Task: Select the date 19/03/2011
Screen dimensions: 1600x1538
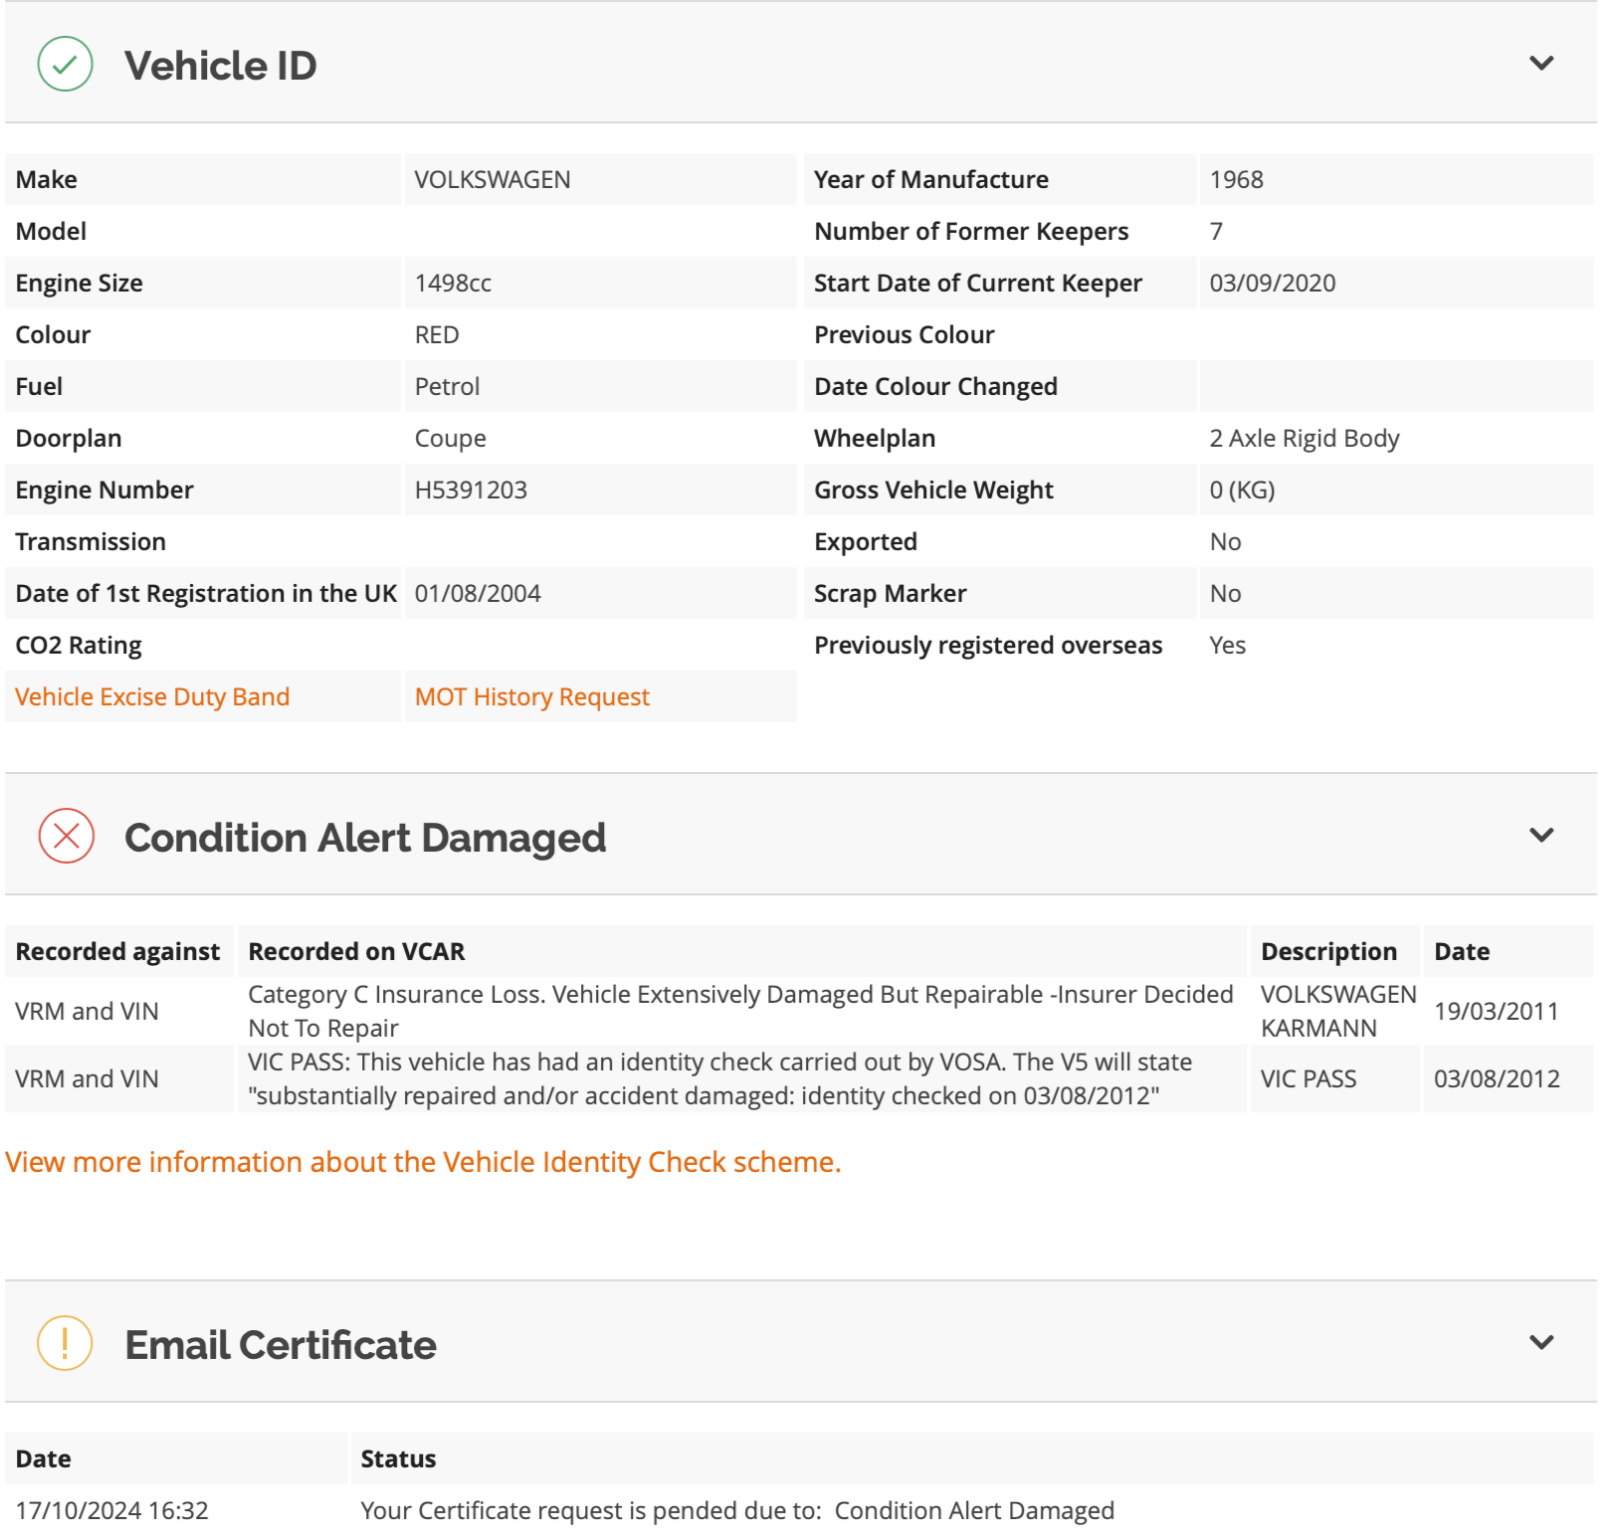Action: point(1496,1011)
